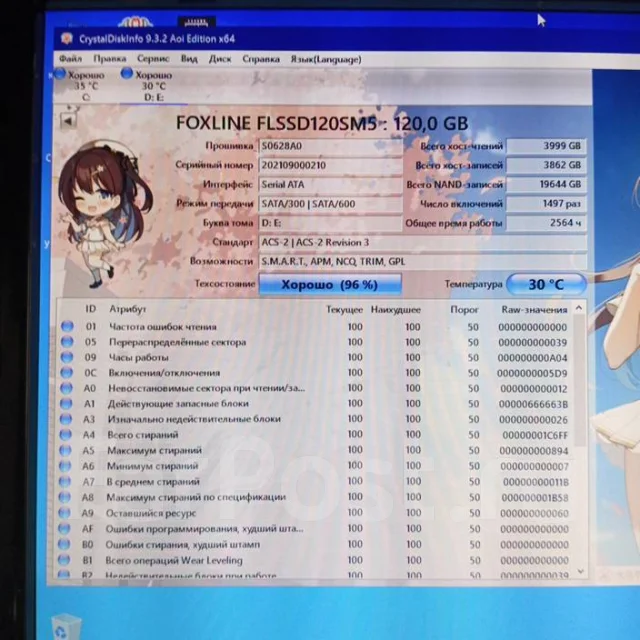Click the status circle for attribute A3
640x640 pixels.
coord(66,419)
